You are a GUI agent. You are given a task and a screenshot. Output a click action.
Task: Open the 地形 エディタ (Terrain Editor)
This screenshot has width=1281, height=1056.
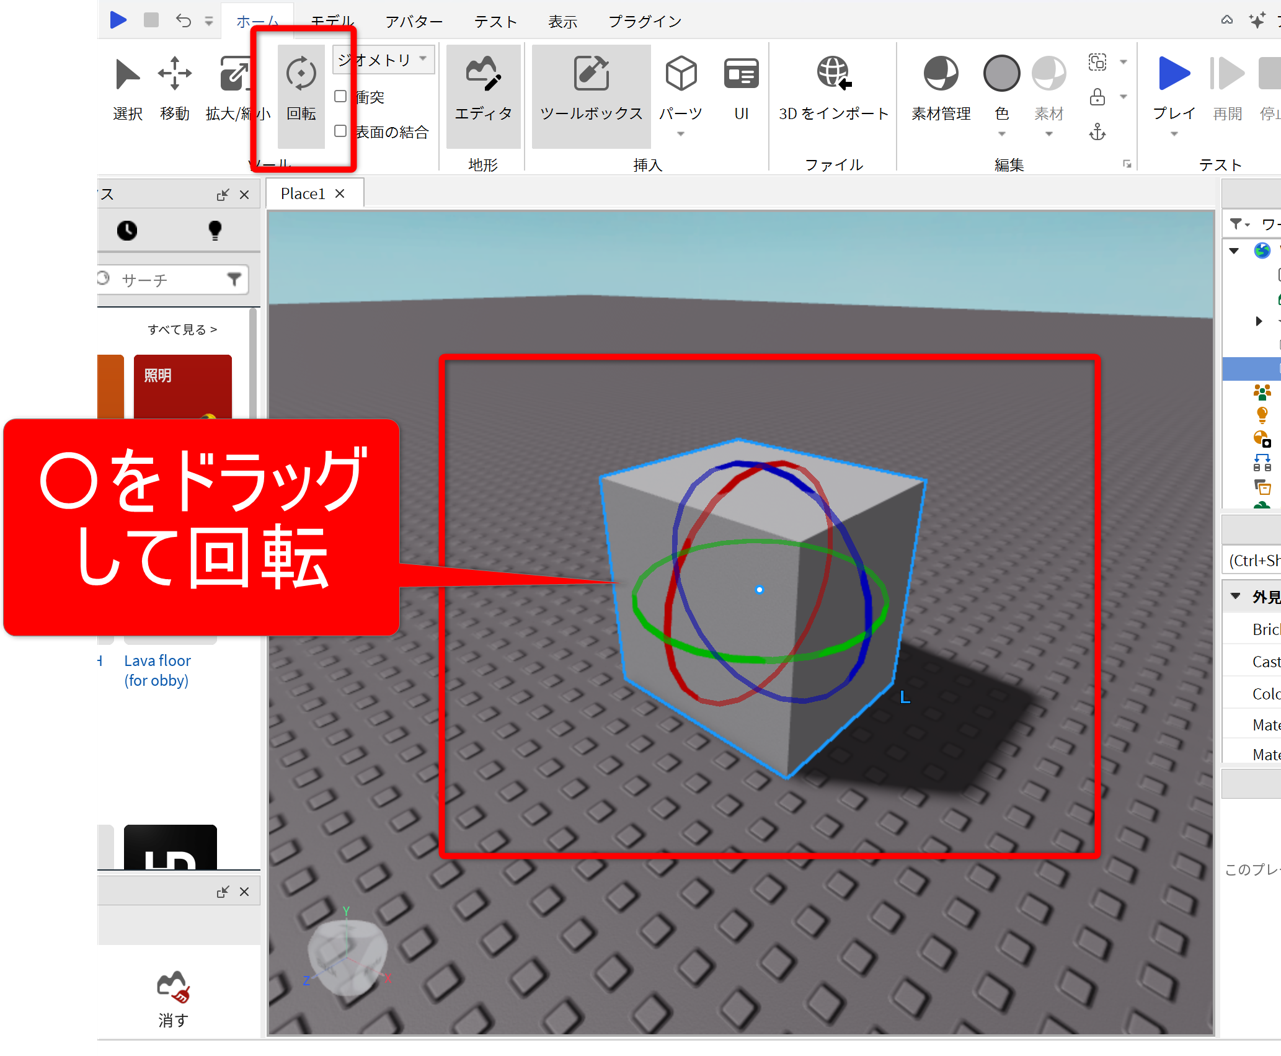[483, 88]
